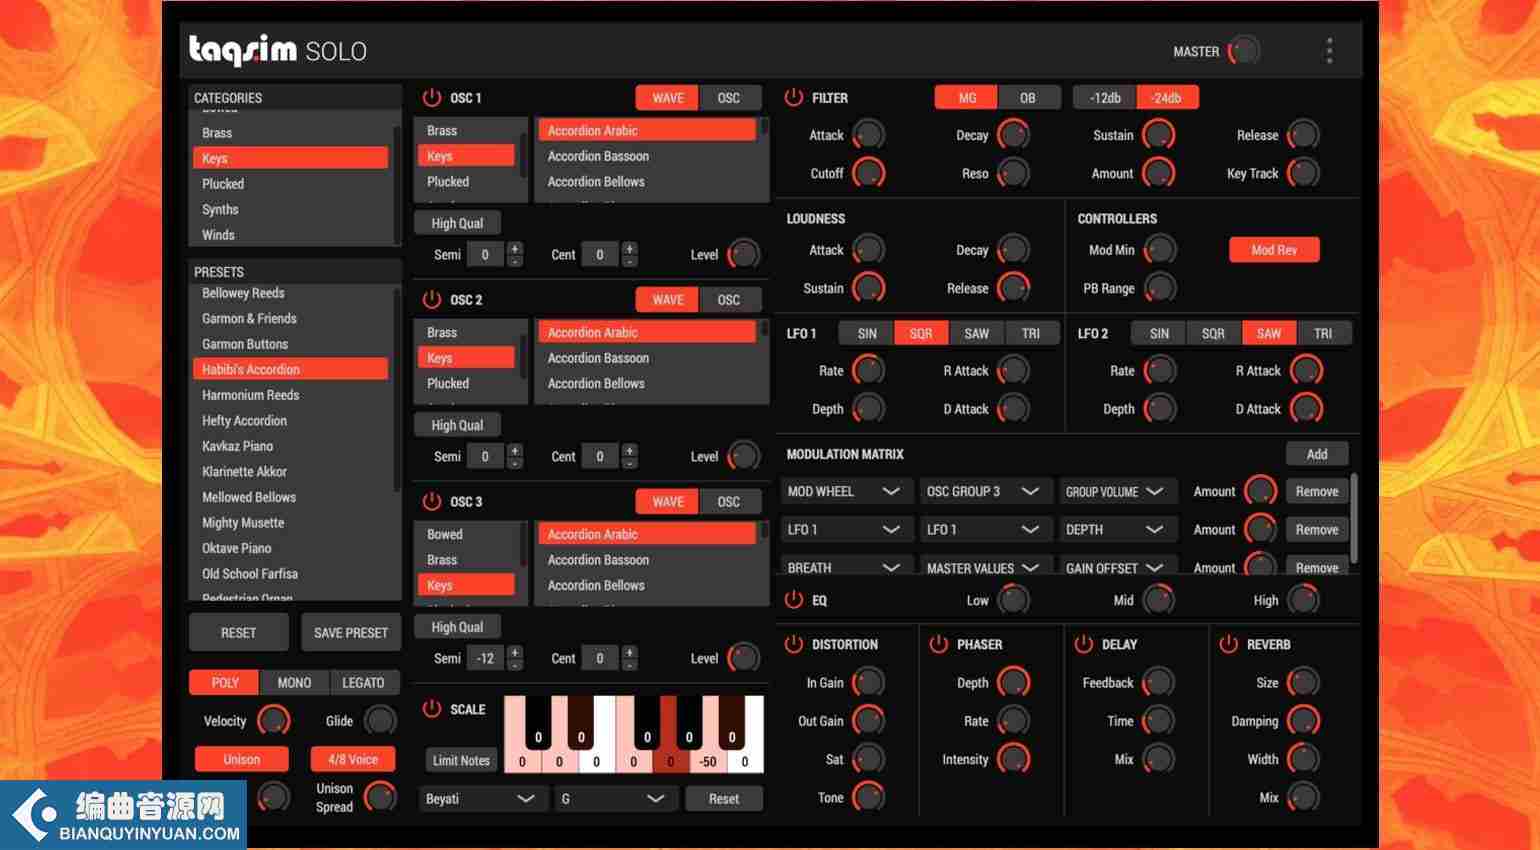Click the -50 scale key
Screen dimensions: 1540x850
[708, 762]
